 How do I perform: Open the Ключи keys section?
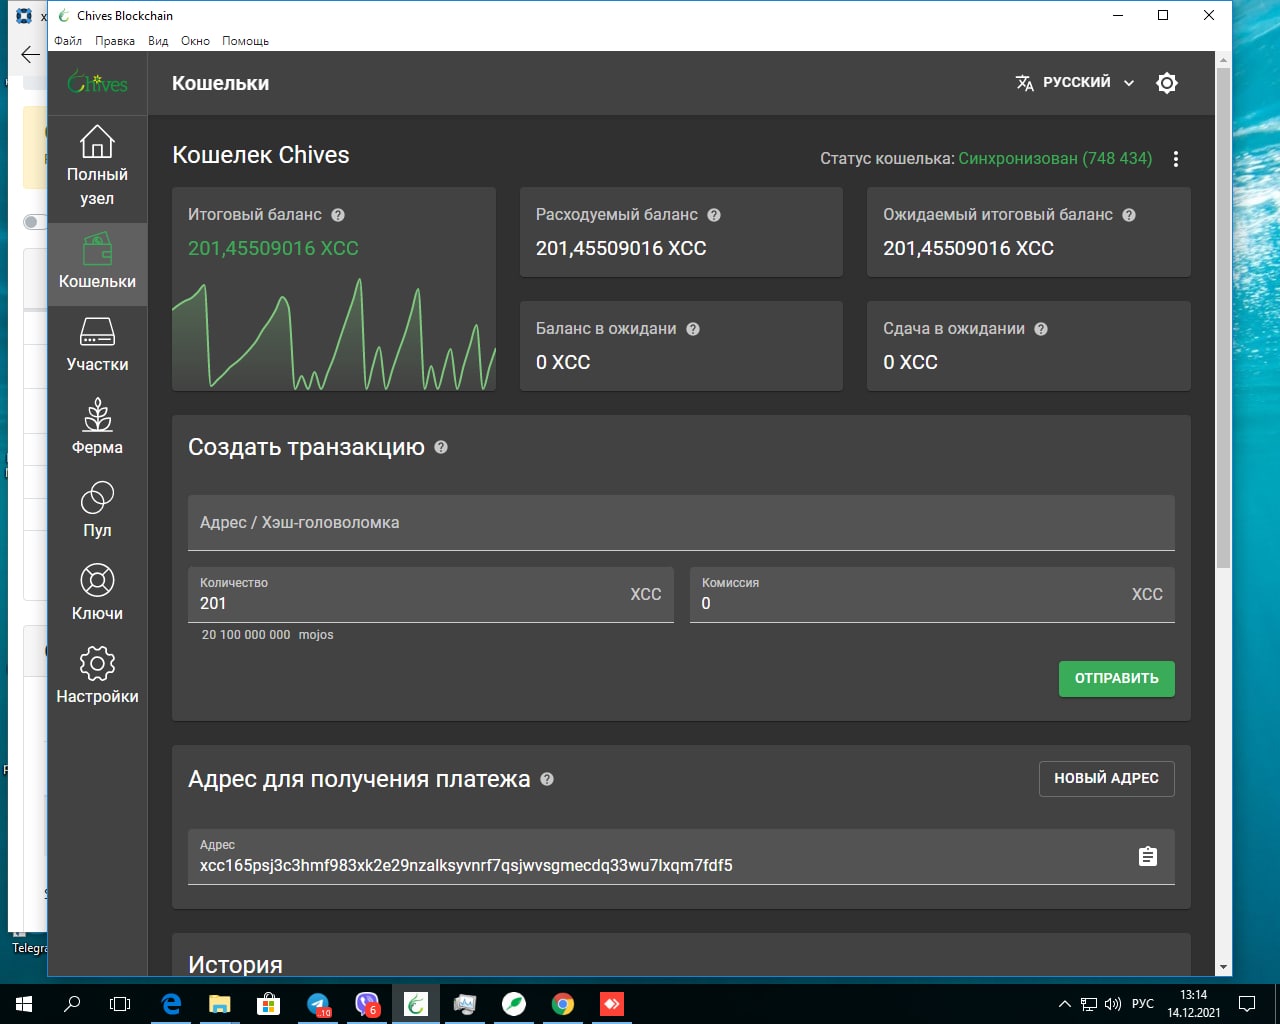pos(97,595)
